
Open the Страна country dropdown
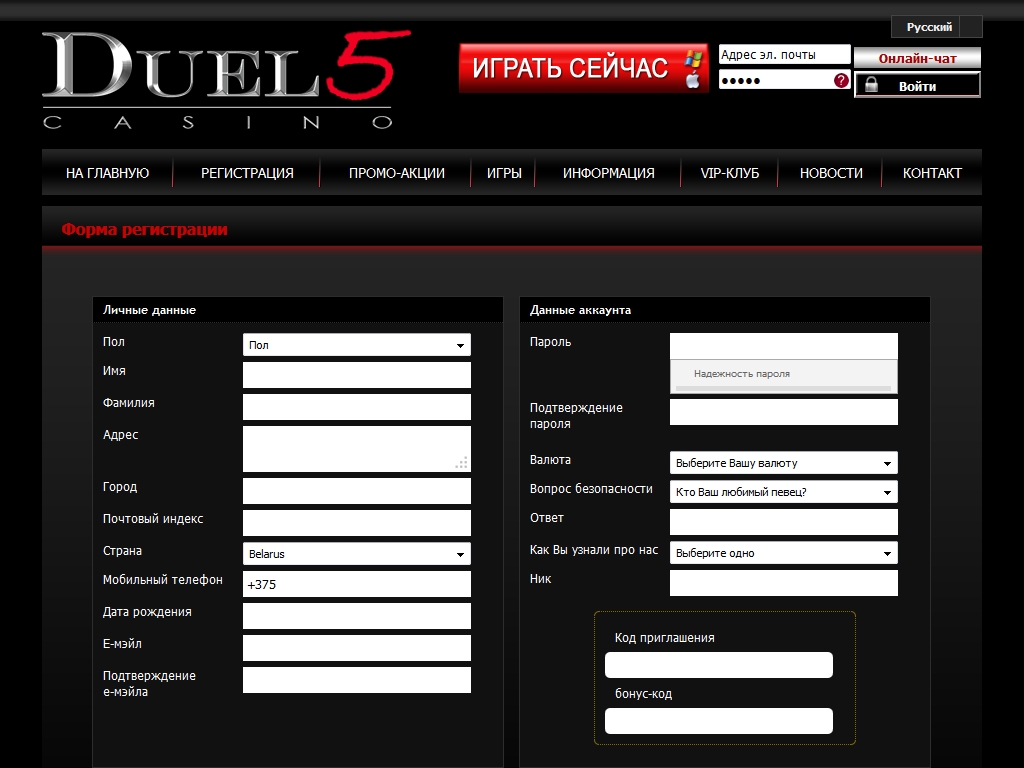[357, 554]
